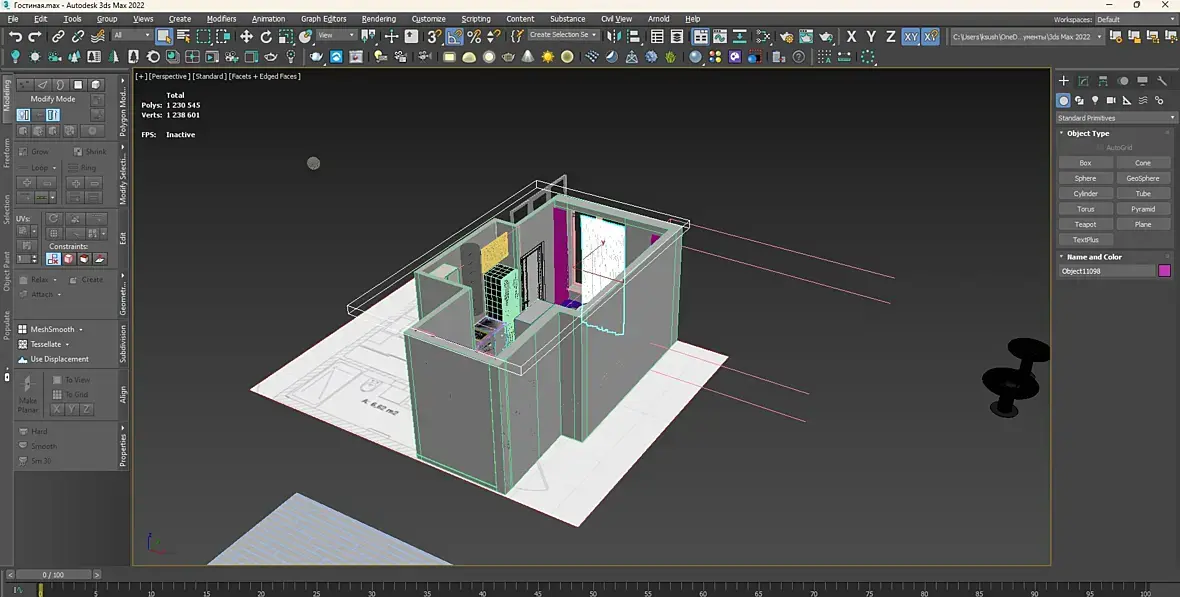Create a Teapot primitive
1180x597 pixels.
(x=1085, y=224)
